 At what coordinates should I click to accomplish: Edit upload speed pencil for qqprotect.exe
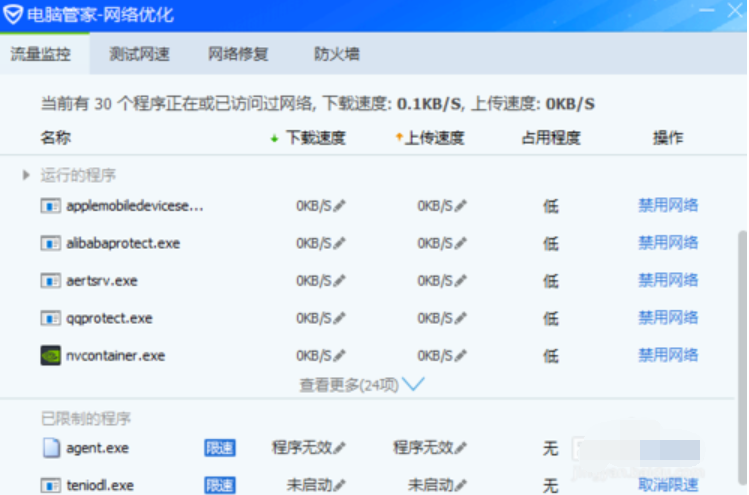click(461, 319)
